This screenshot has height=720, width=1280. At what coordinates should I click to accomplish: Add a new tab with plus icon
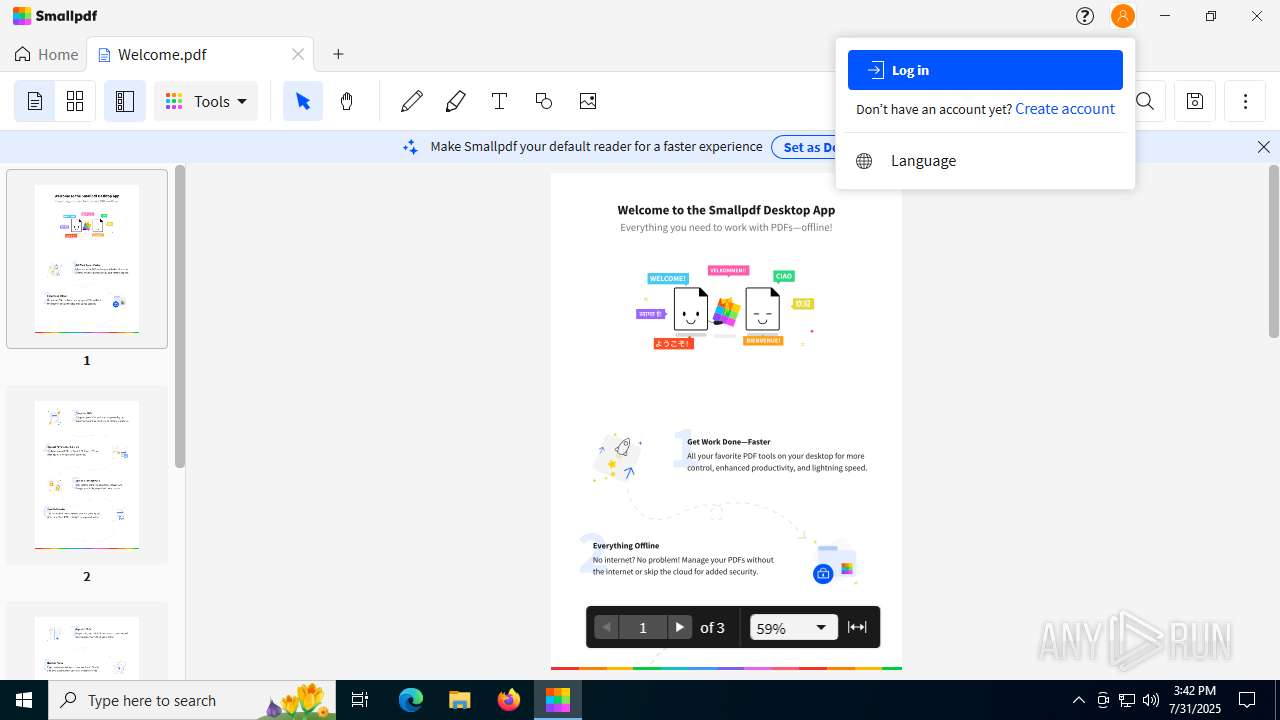338,55
